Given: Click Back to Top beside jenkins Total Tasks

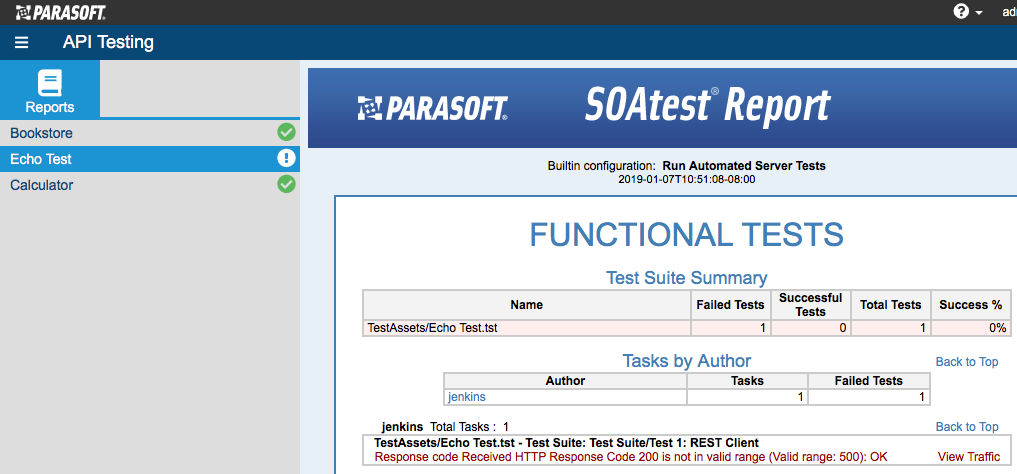Looking at the screenshot, I should pos(966,427).
